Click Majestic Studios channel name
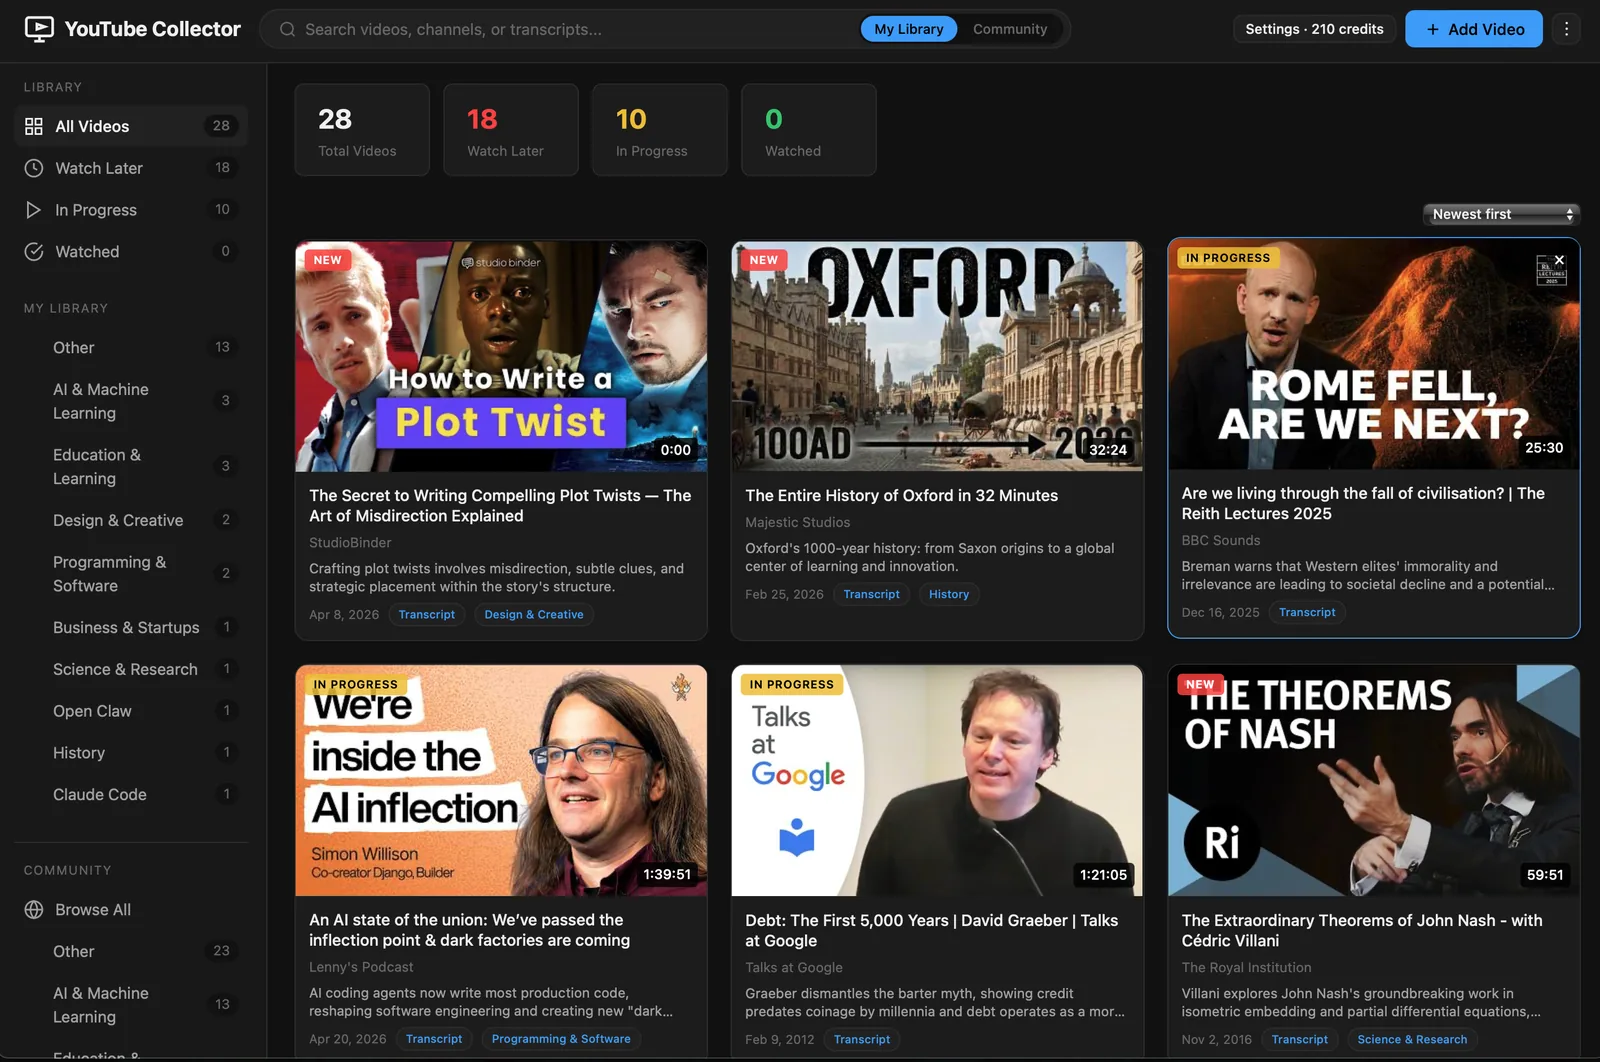Screen dimensions: 1600x1062 (x=797, y=522)
